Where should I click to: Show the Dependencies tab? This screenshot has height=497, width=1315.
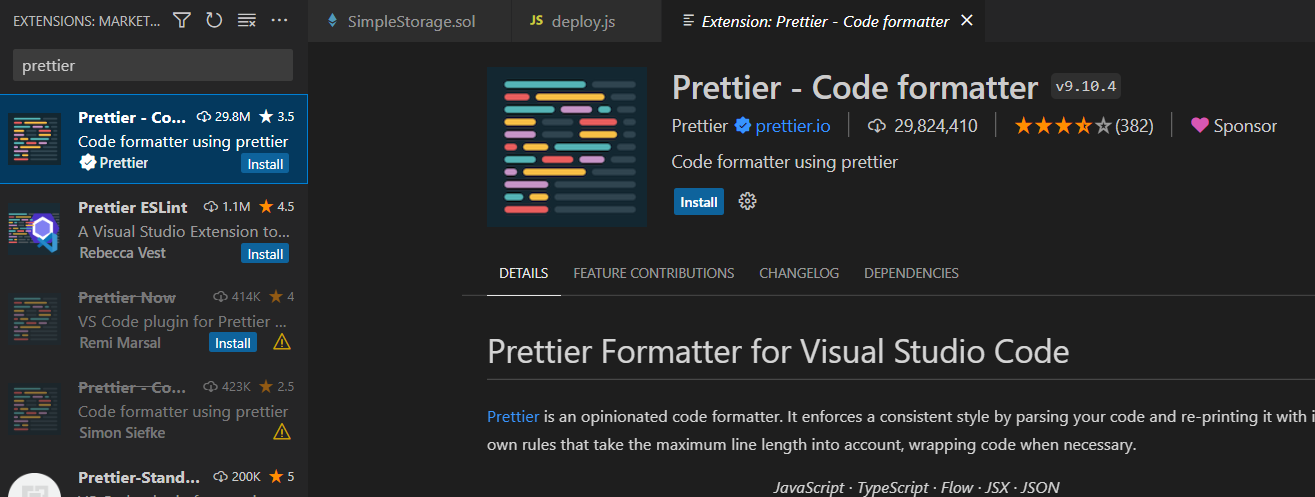(911, 273)
